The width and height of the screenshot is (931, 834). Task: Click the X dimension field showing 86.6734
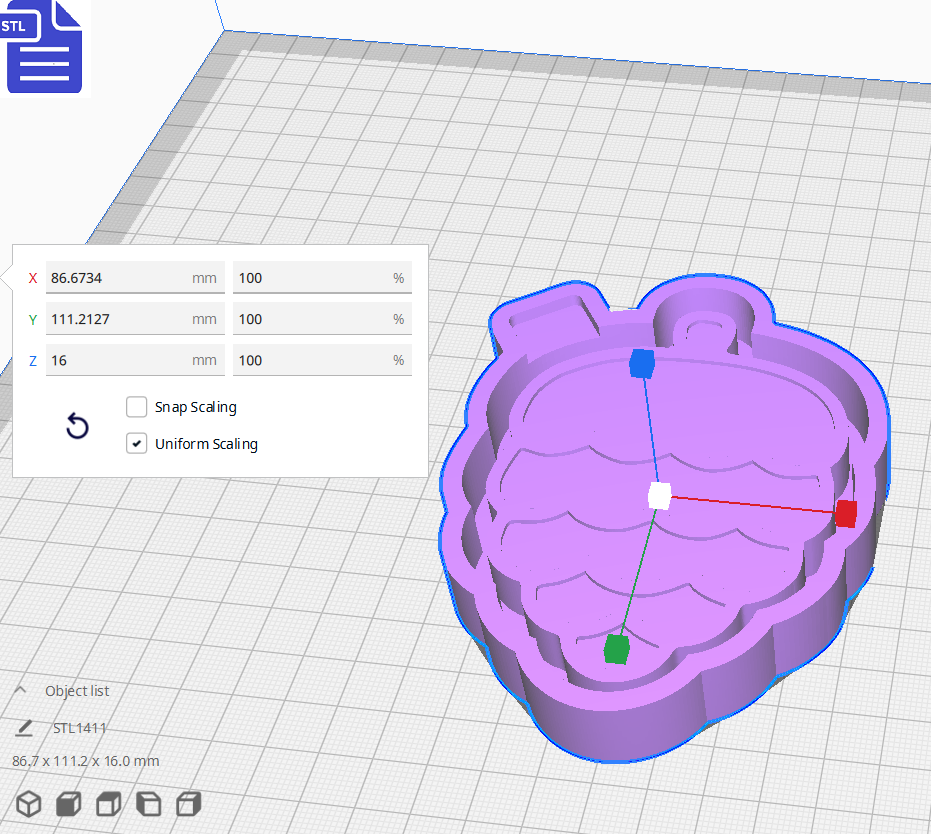135,277
